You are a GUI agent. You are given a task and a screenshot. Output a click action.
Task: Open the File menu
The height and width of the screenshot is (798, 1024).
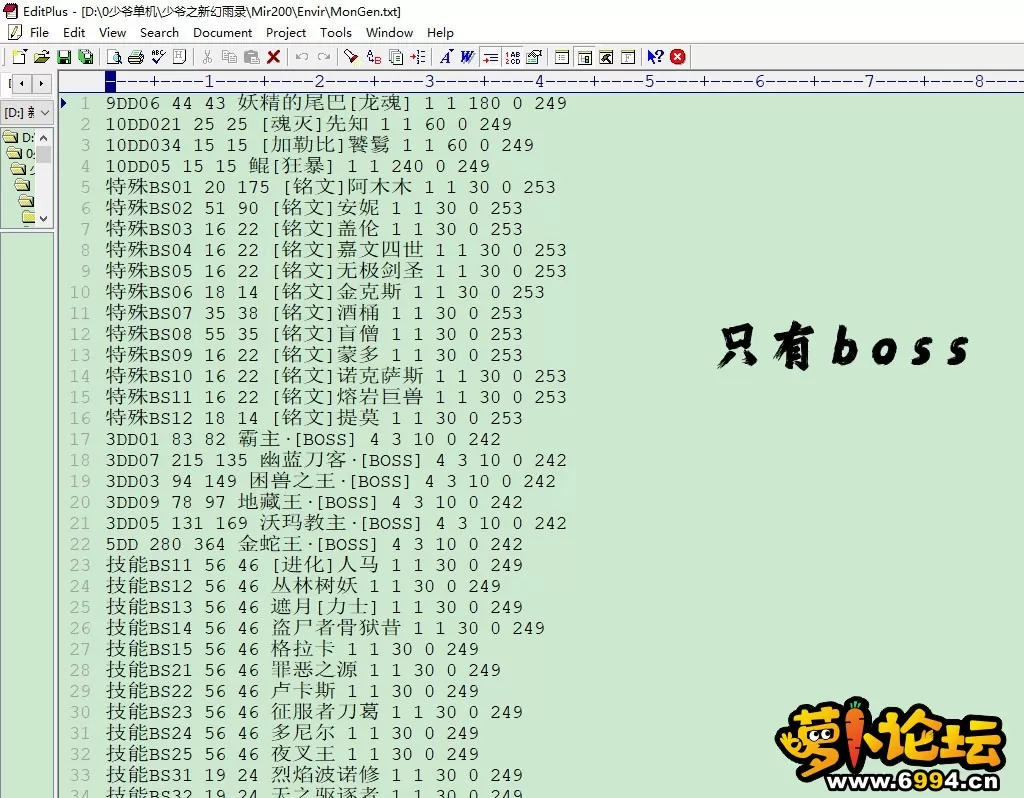click(39, 33)
